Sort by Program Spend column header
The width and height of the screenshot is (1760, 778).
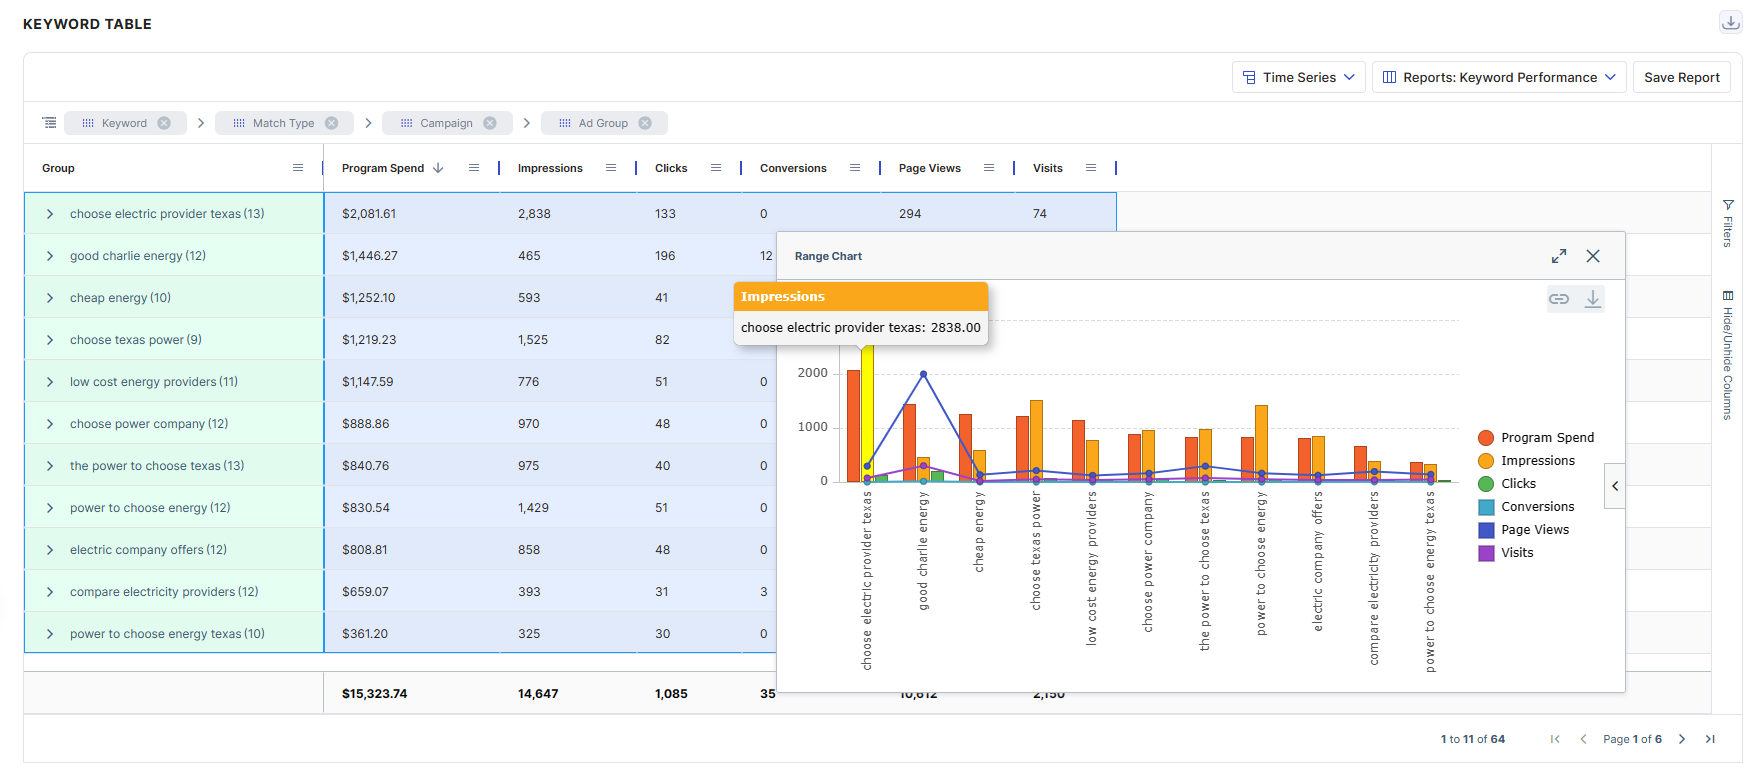pos(383,168)
